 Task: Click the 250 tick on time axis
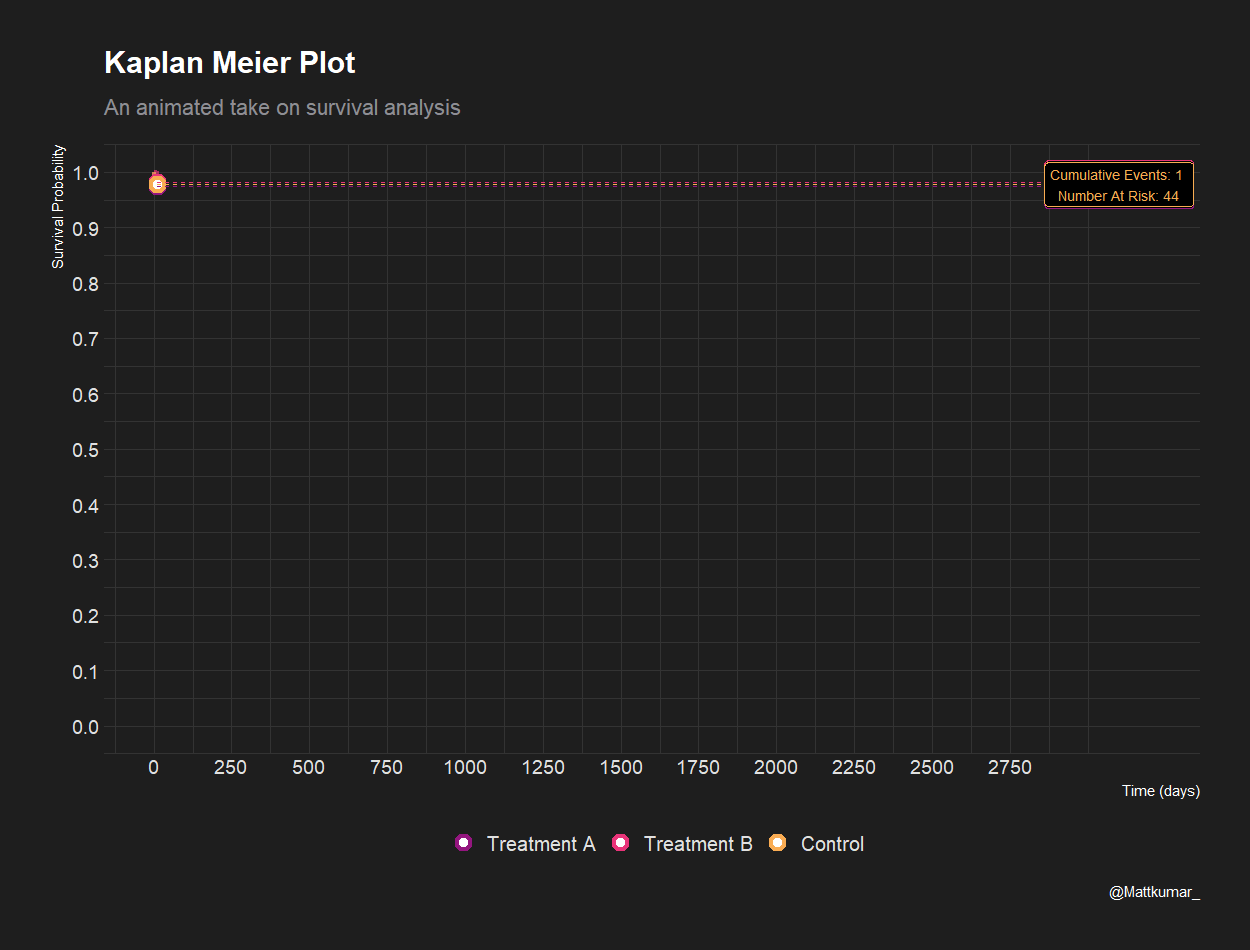231,767
